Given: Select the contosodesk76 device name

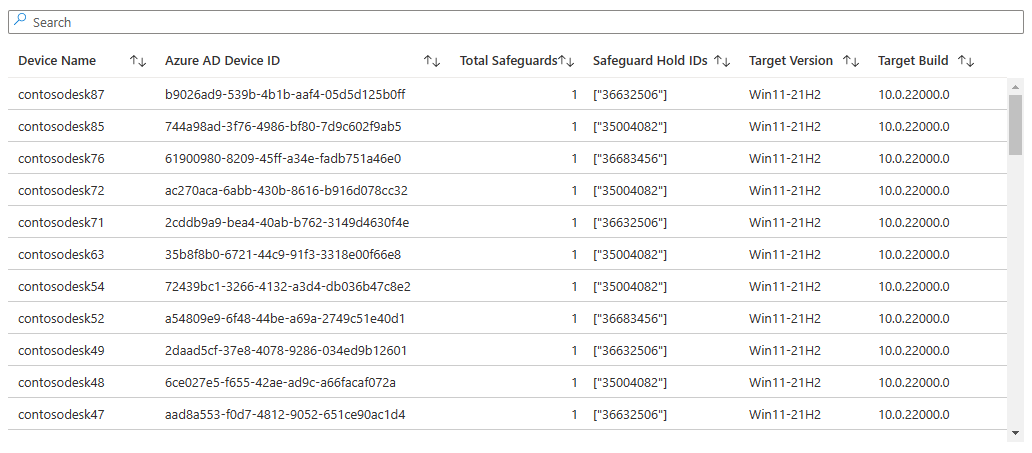Looking at the screenshot, I should [x=61, y=158].
